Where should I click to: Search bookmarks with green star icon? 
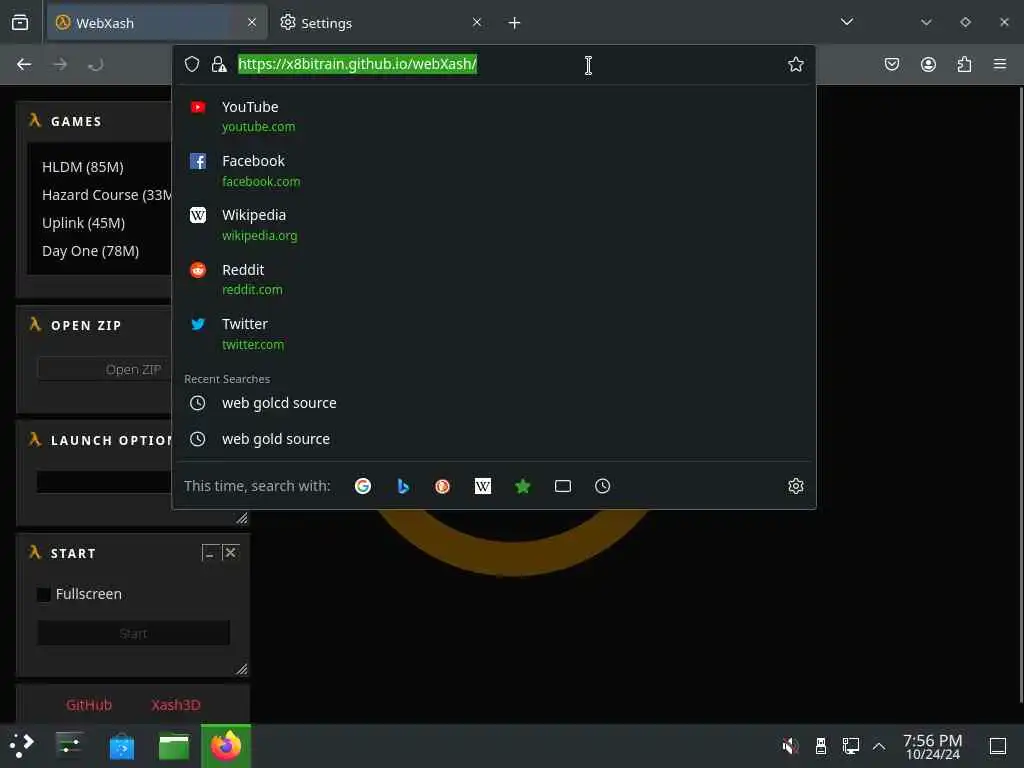pyautogui.click(x=522, y=486)
